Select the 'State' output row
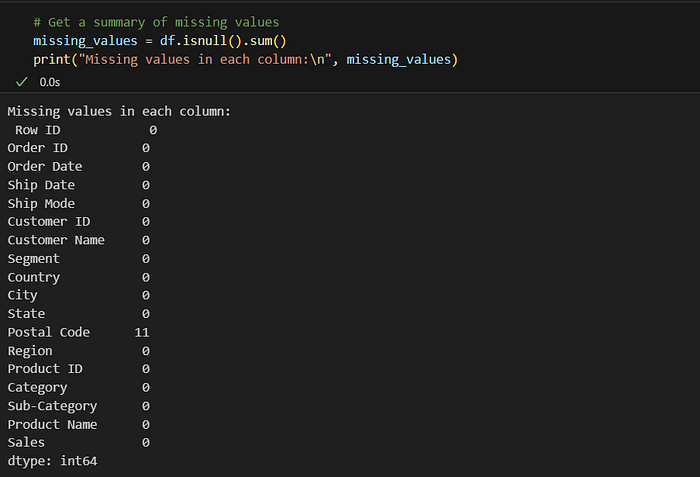 coord(79,314)
